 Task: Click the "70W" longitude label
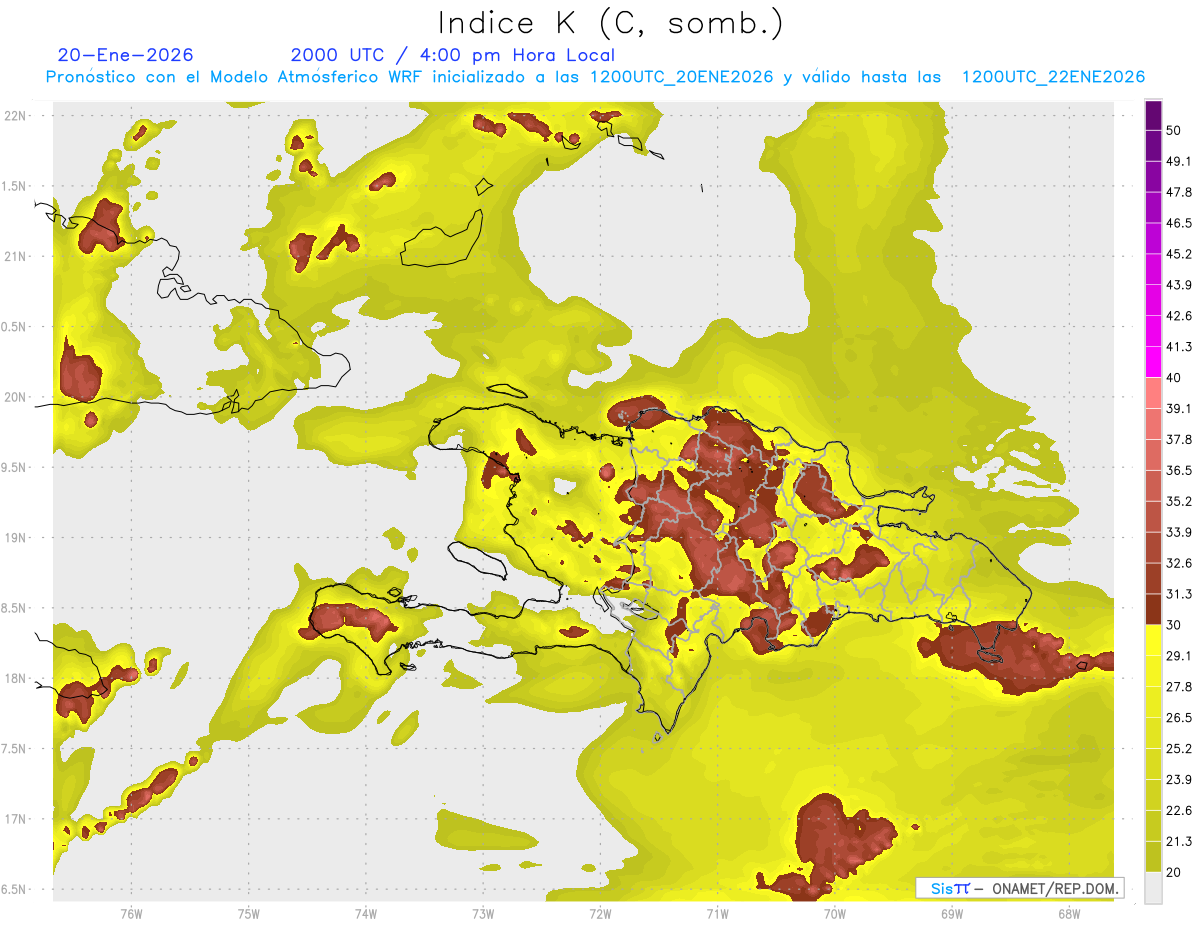click(835, 913)
